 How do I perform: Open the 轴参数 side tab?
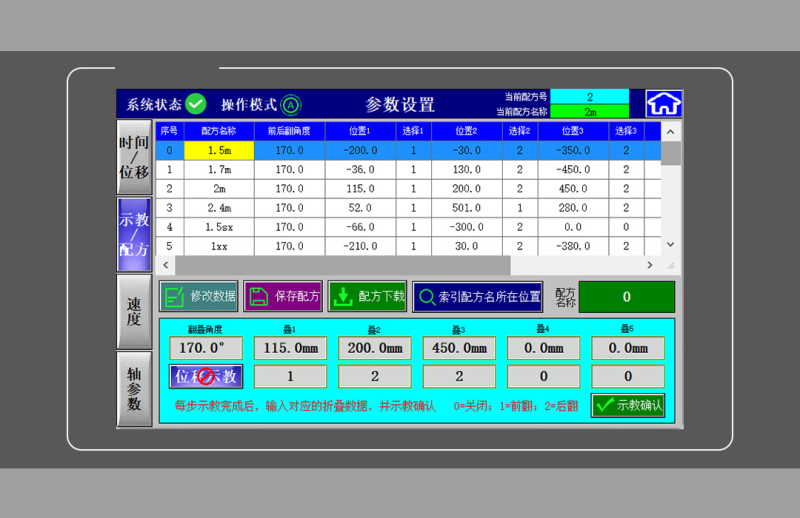pyautogui.click(x=134, y=388)
